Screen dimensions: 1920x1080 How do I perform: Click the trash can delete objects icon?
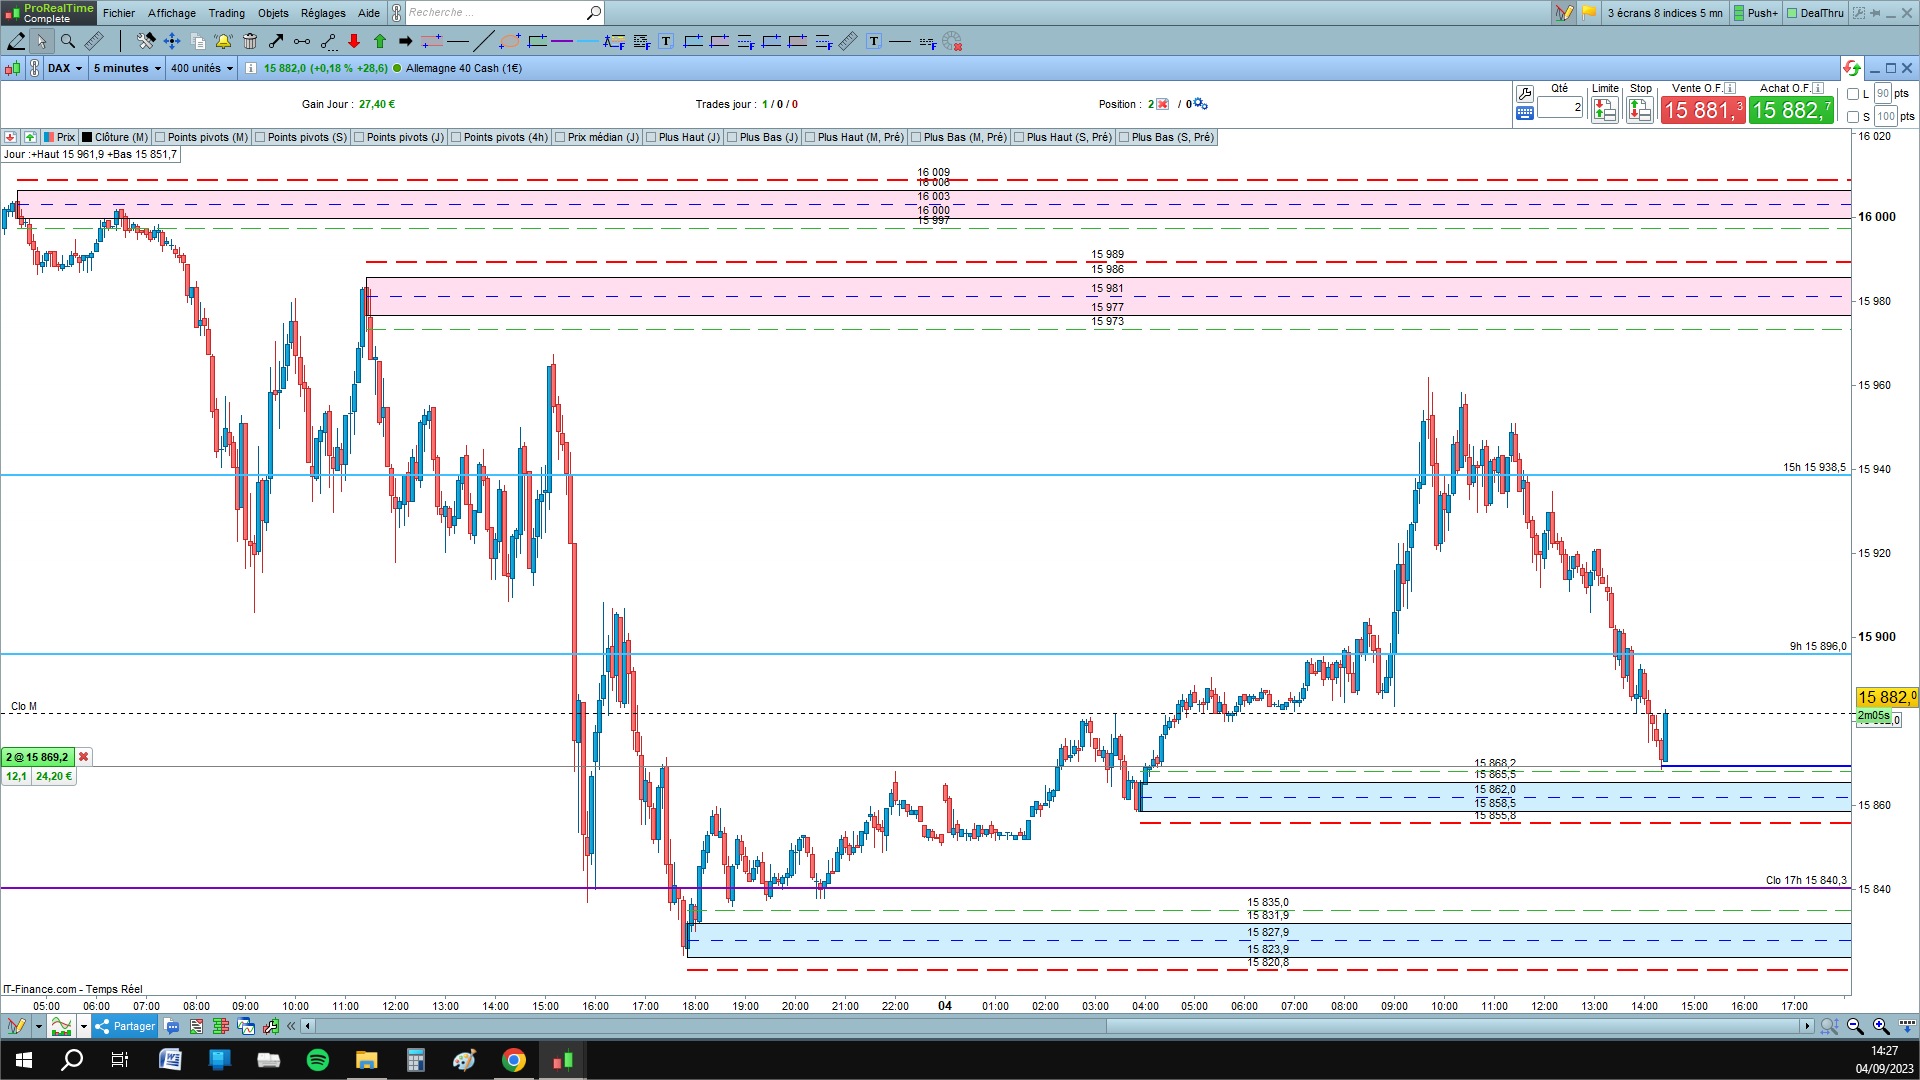click(250, 41)
